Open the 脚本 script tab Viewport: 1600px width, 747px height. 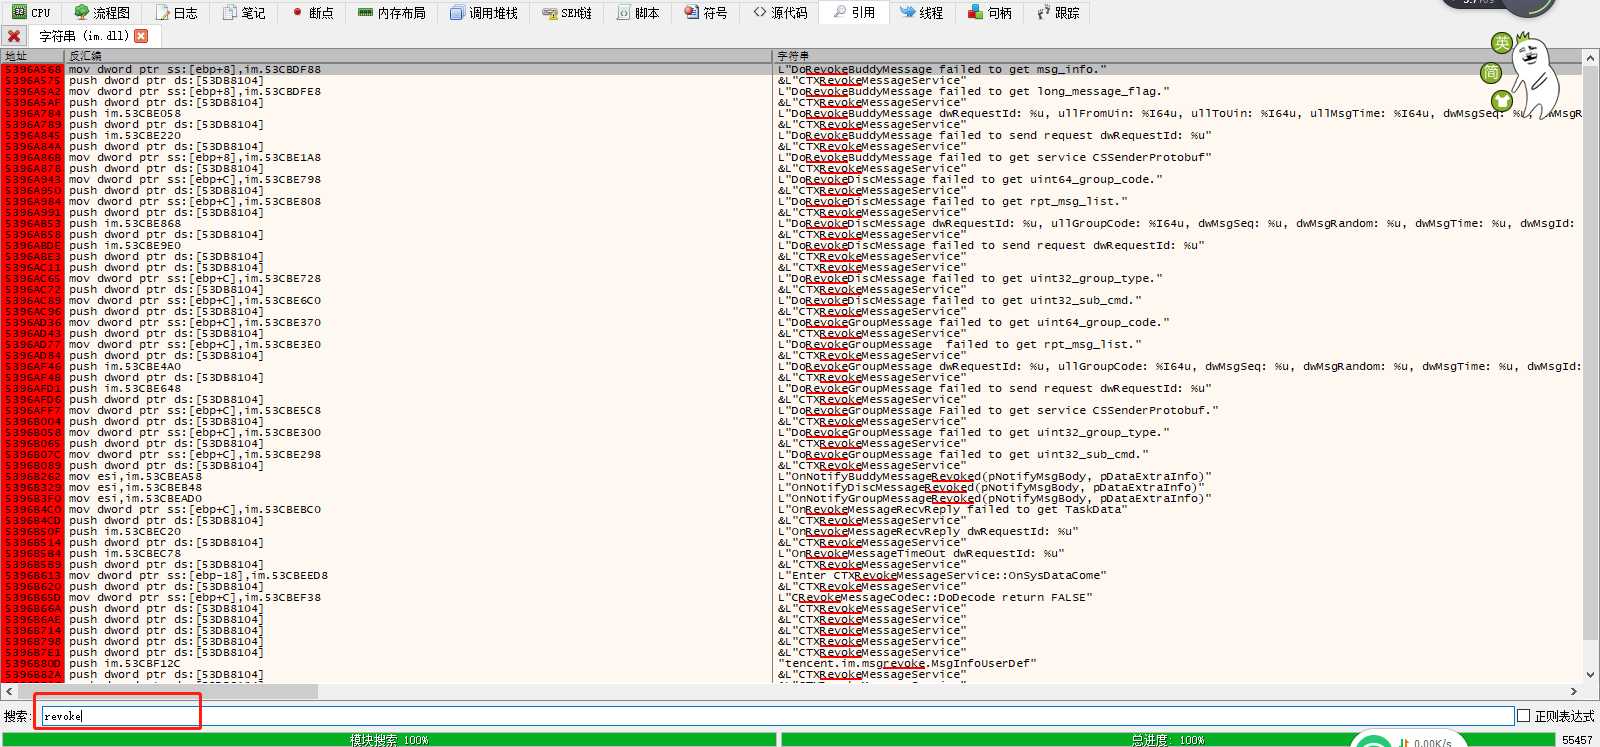[x=638, y=13]
